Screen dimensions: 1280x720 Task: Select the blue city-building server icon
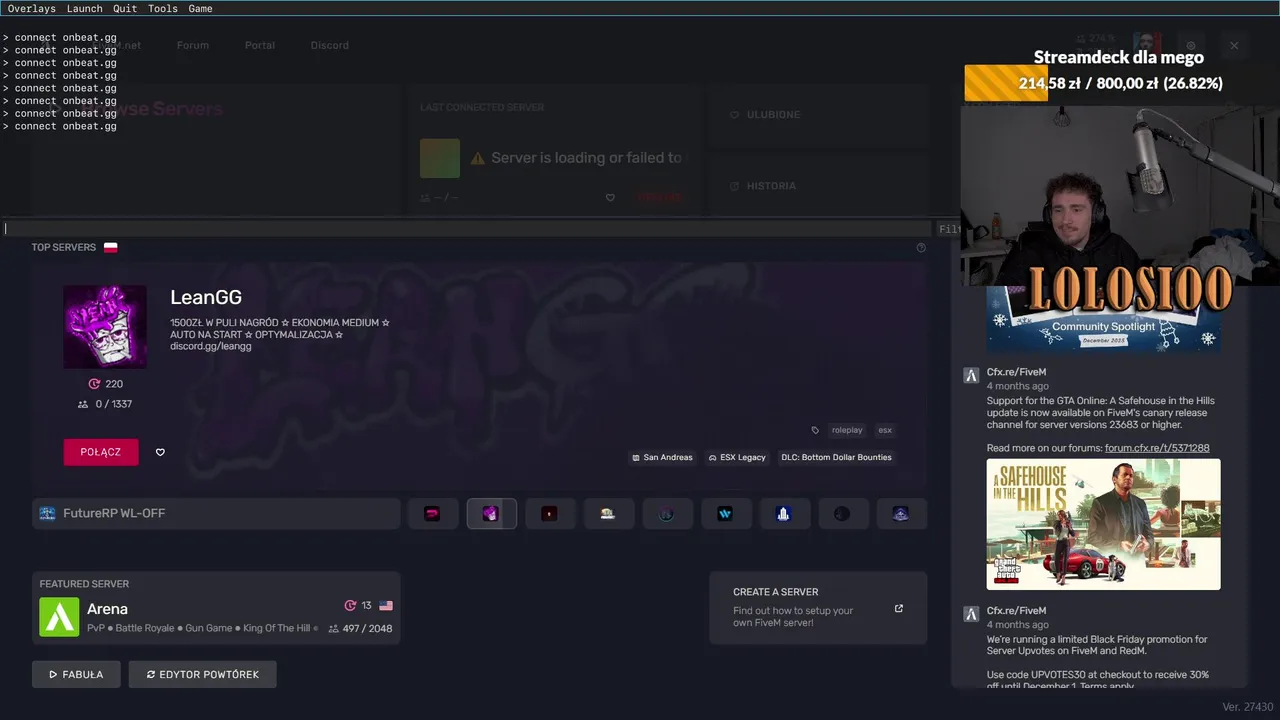tap(784, 513)
